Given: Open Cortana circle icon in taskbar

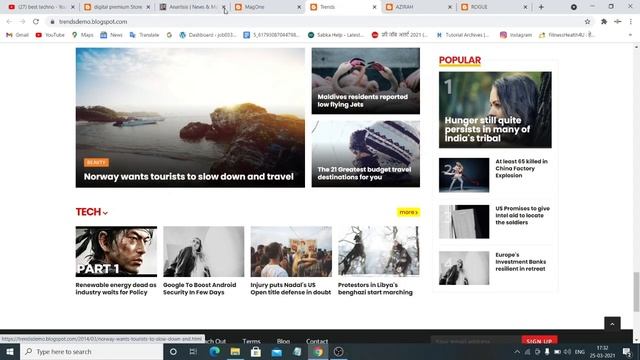Looking at the screenshot, I should 173,351.
